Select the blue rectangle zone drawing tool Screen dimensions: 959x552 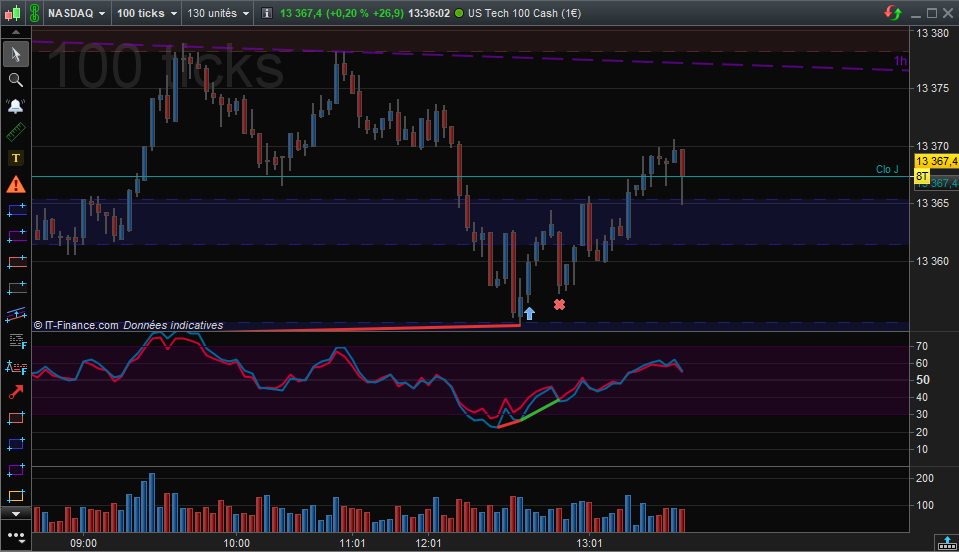pyautogui.click(x=17, y=210)
